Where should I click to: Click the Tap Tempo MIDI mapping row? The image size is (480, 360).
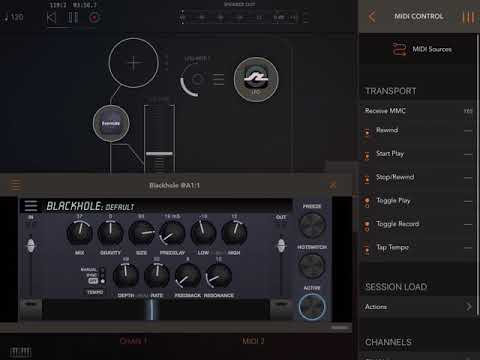point(418,248)
